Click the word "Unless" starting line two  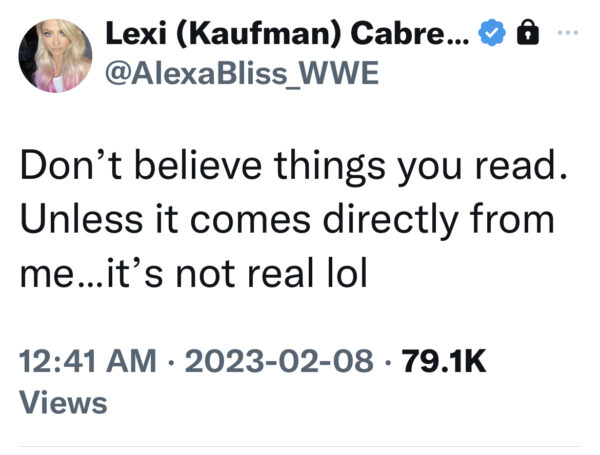click(x=82, y=219)
